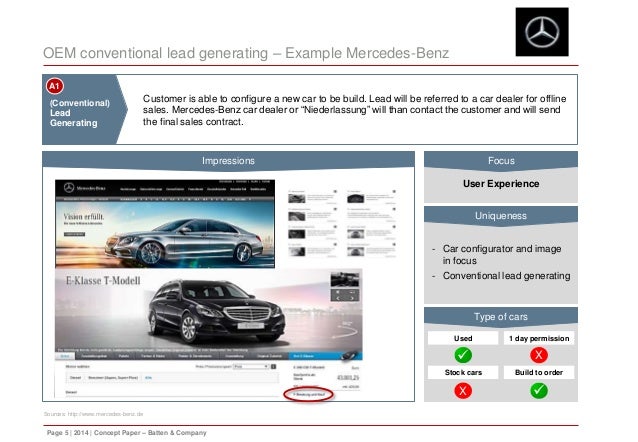Viewport: 638px width, 442px height.
Task: Select the Uniqueness panel header
Action: pos(501,215)
